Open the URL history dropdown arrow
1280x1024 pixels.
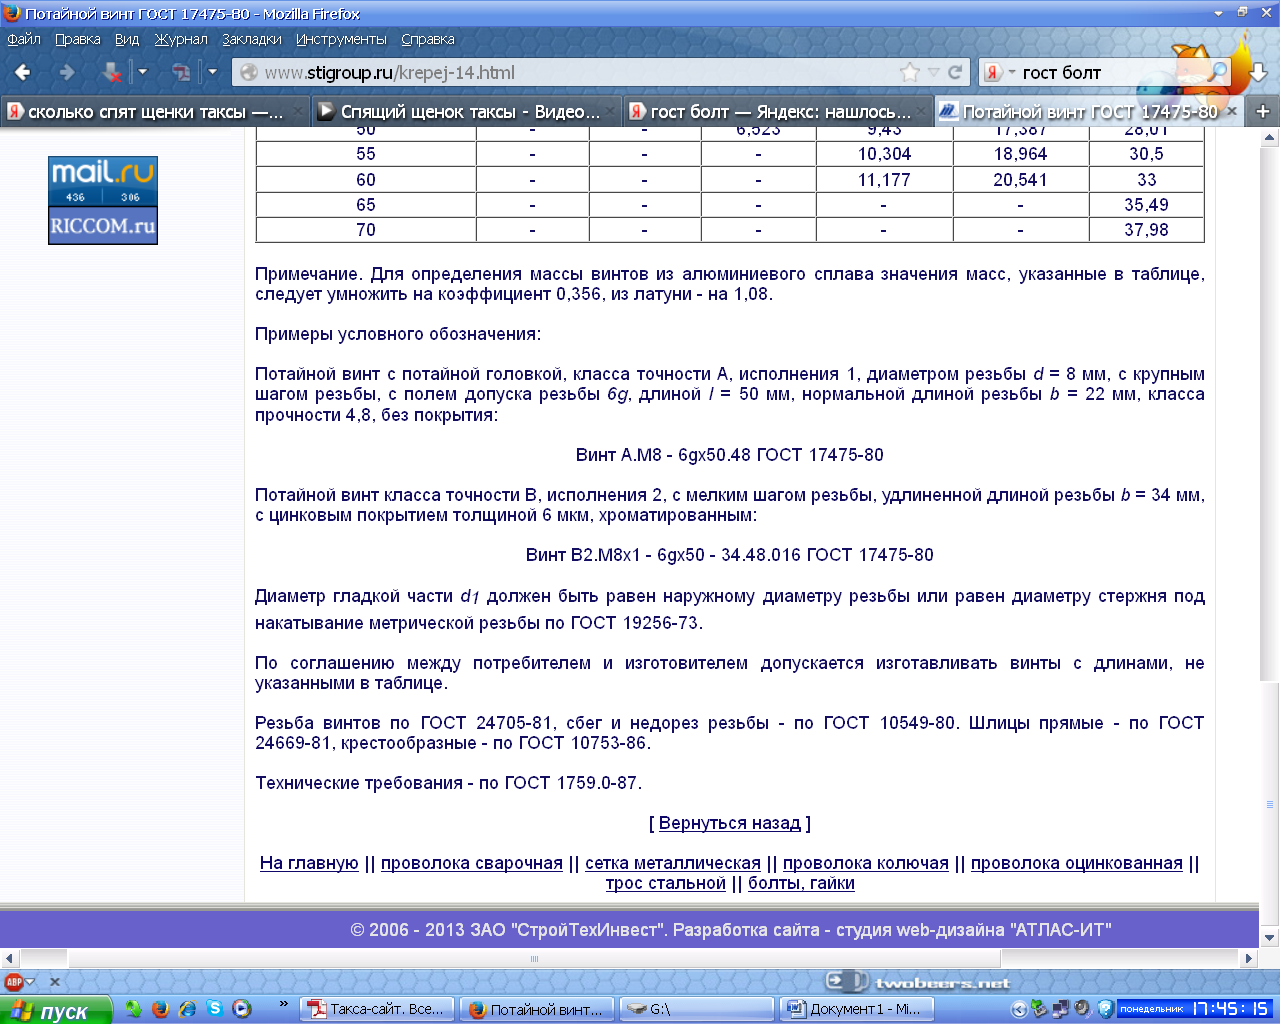coord(934,72)
